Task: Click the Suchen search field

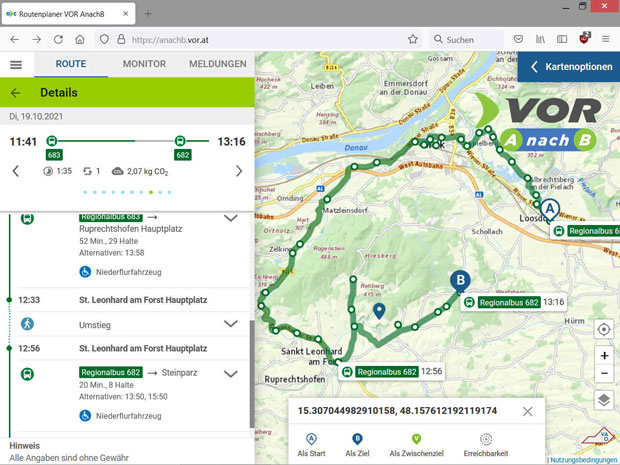Action: [466, 40]
